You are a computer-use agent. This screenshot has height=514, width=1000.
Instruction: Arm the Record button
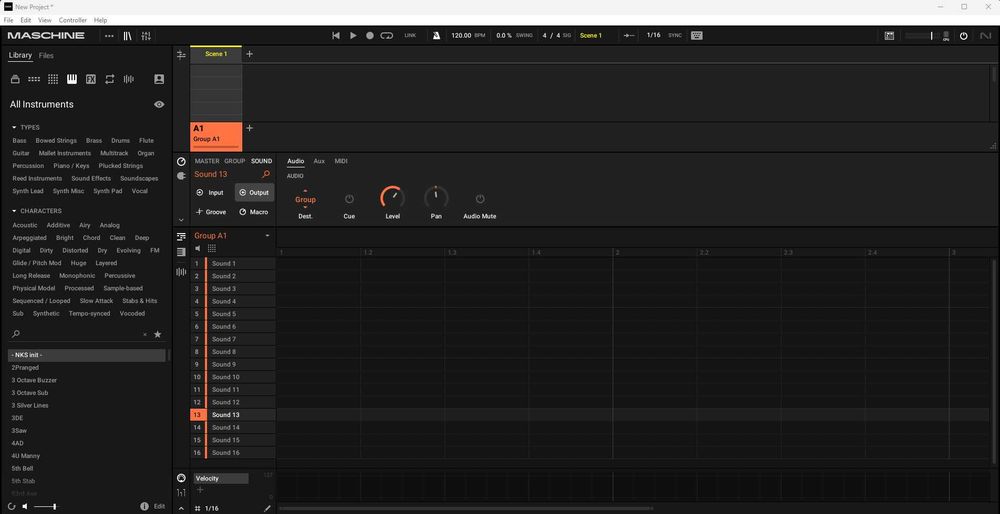click(x=370, y=36)
